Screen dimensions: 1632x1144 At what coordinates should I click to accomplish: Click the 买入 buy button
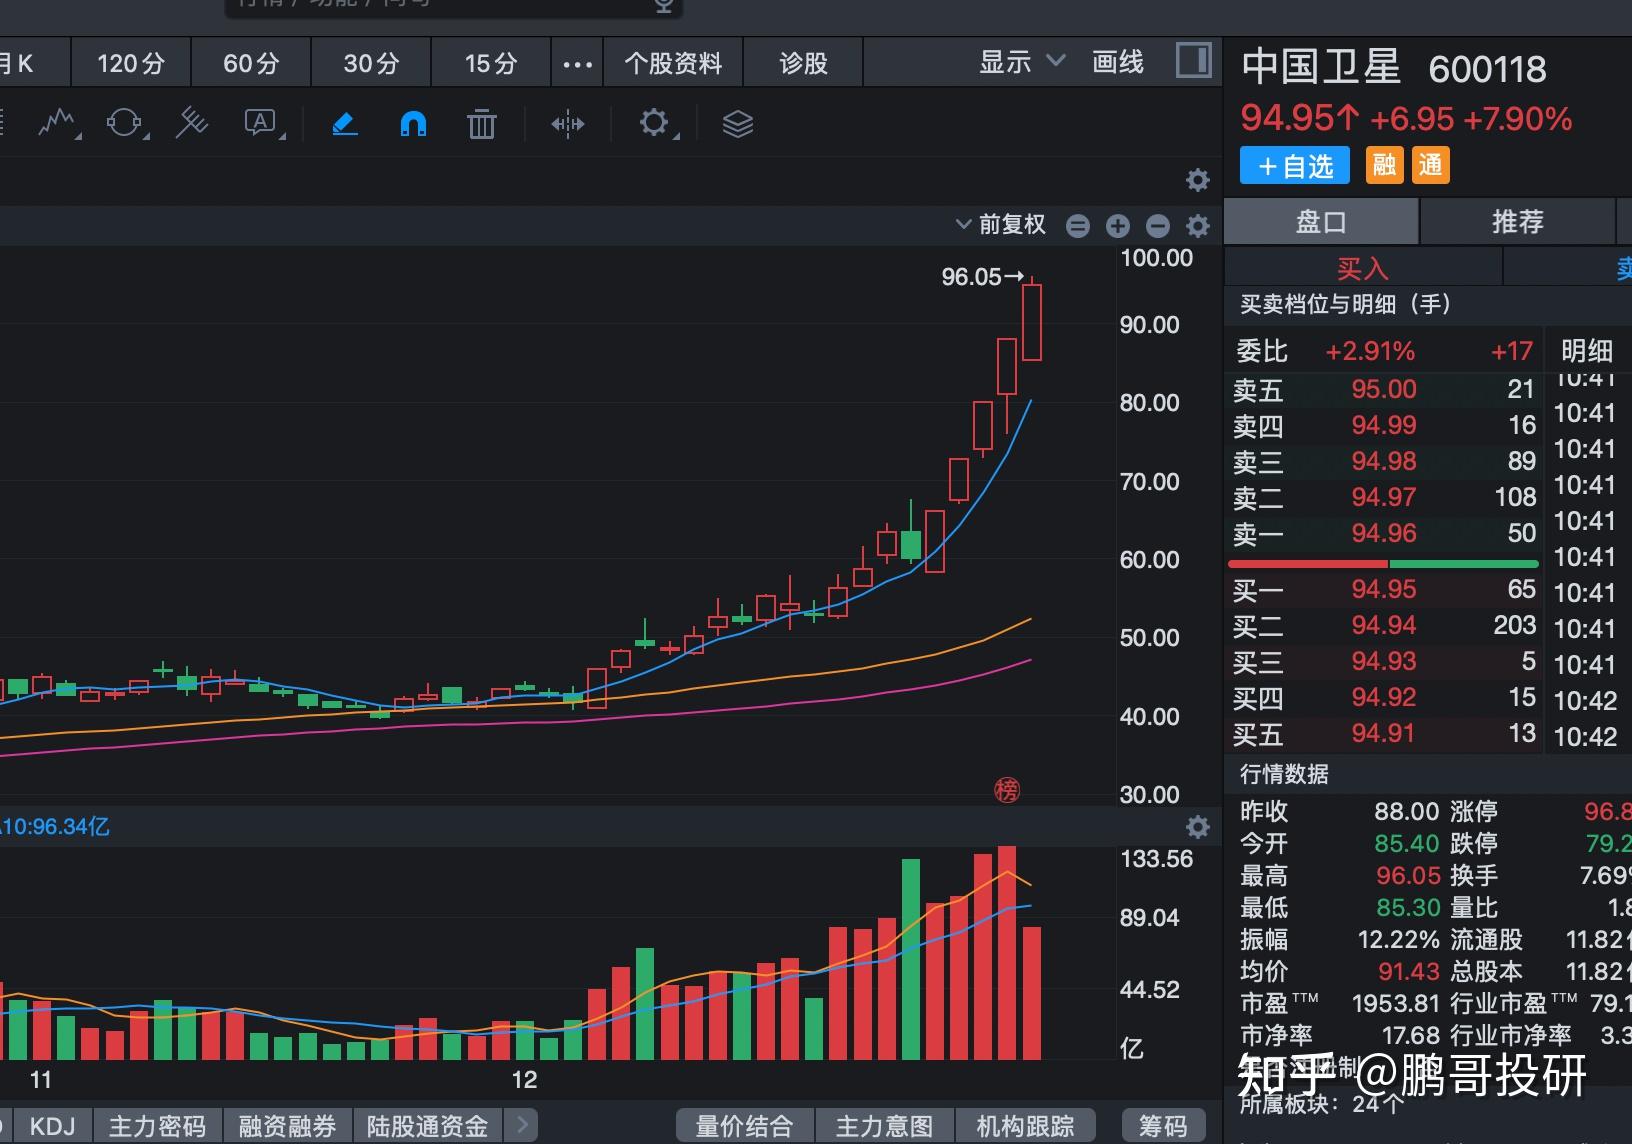[1362, 268]
